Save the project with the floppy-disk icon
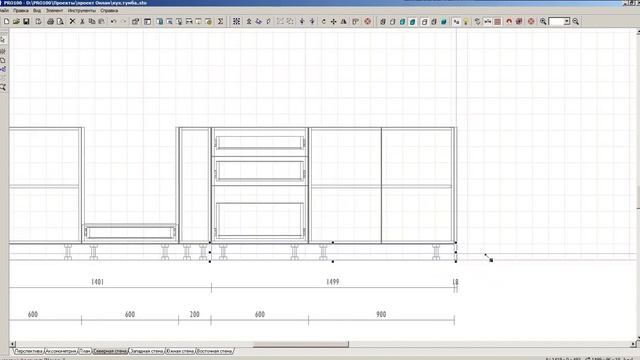 (26, 21)
